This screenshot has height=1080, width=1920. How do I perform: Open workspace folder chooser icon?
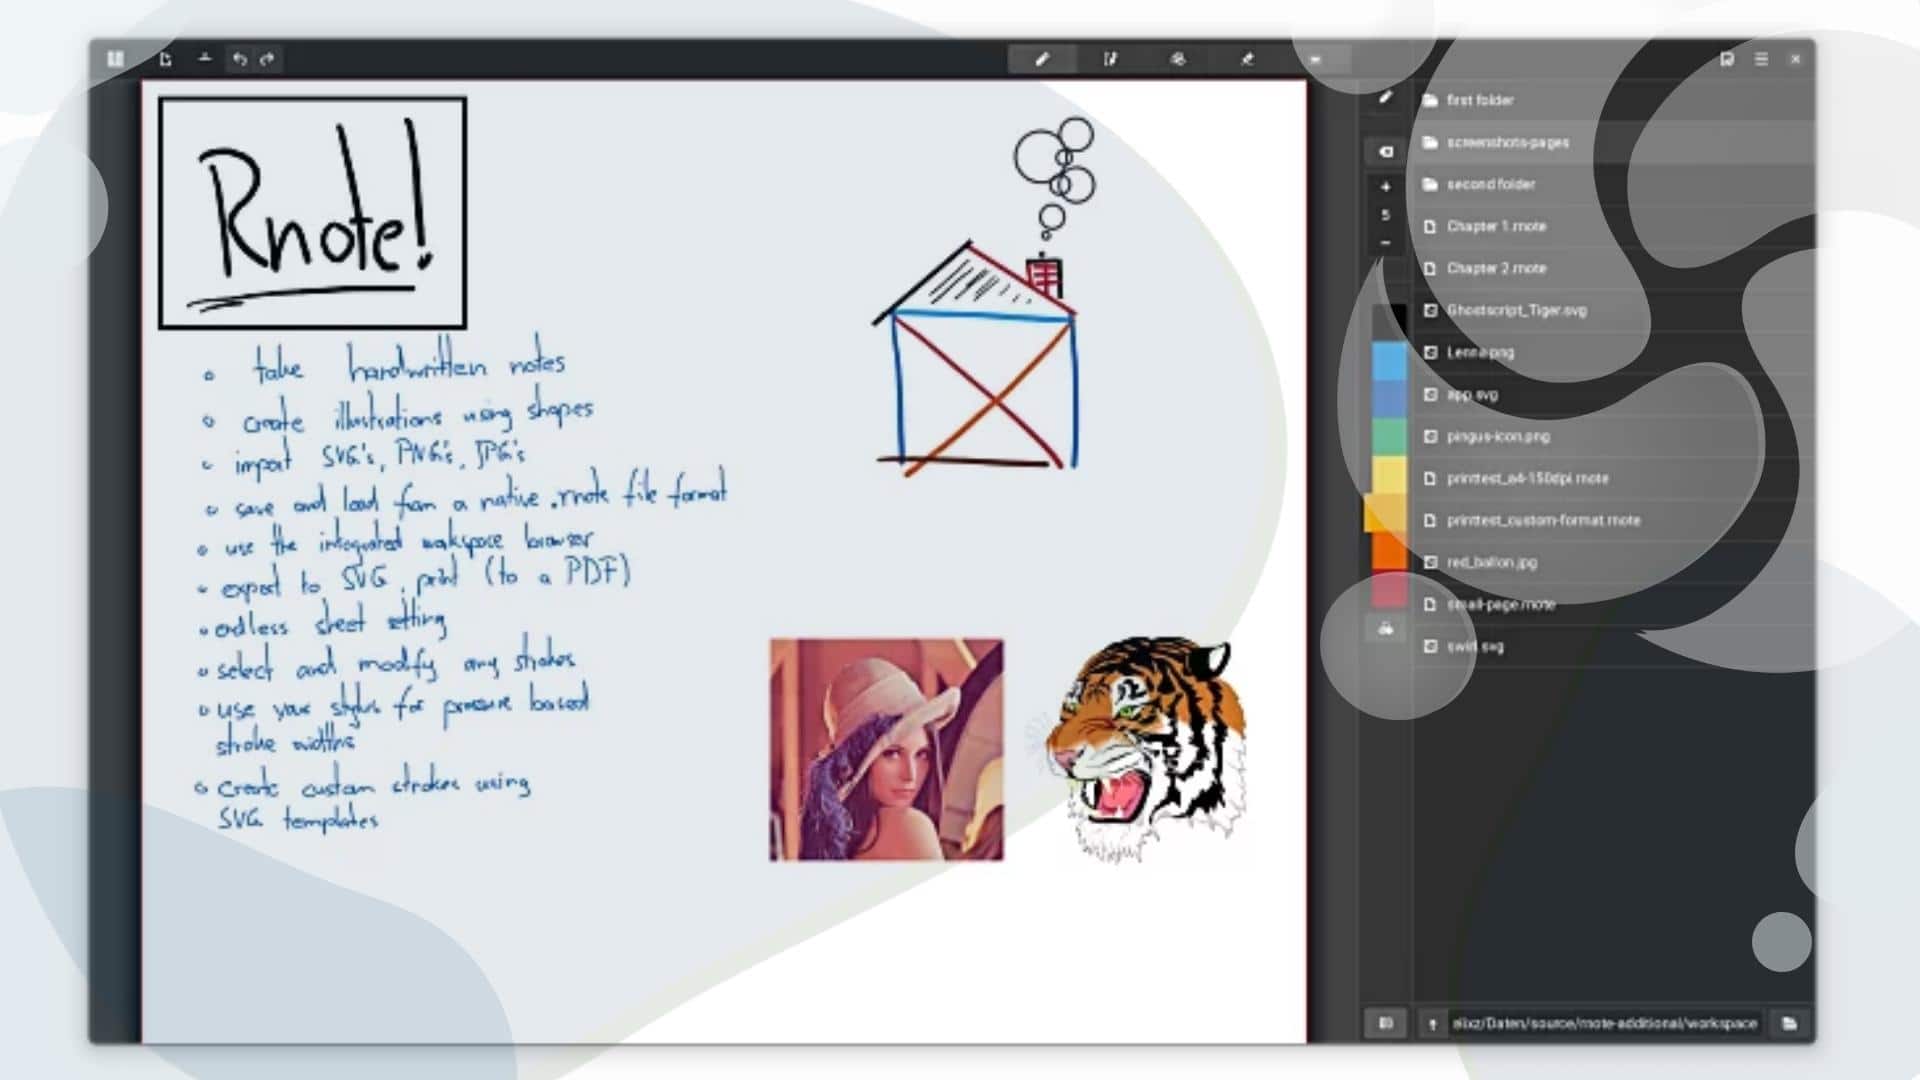(1789, 1023)
